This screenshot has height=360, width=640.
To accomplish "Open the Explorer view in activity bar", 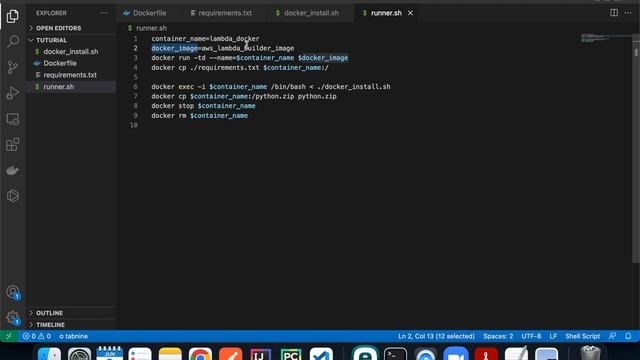I will click(13, 16).
